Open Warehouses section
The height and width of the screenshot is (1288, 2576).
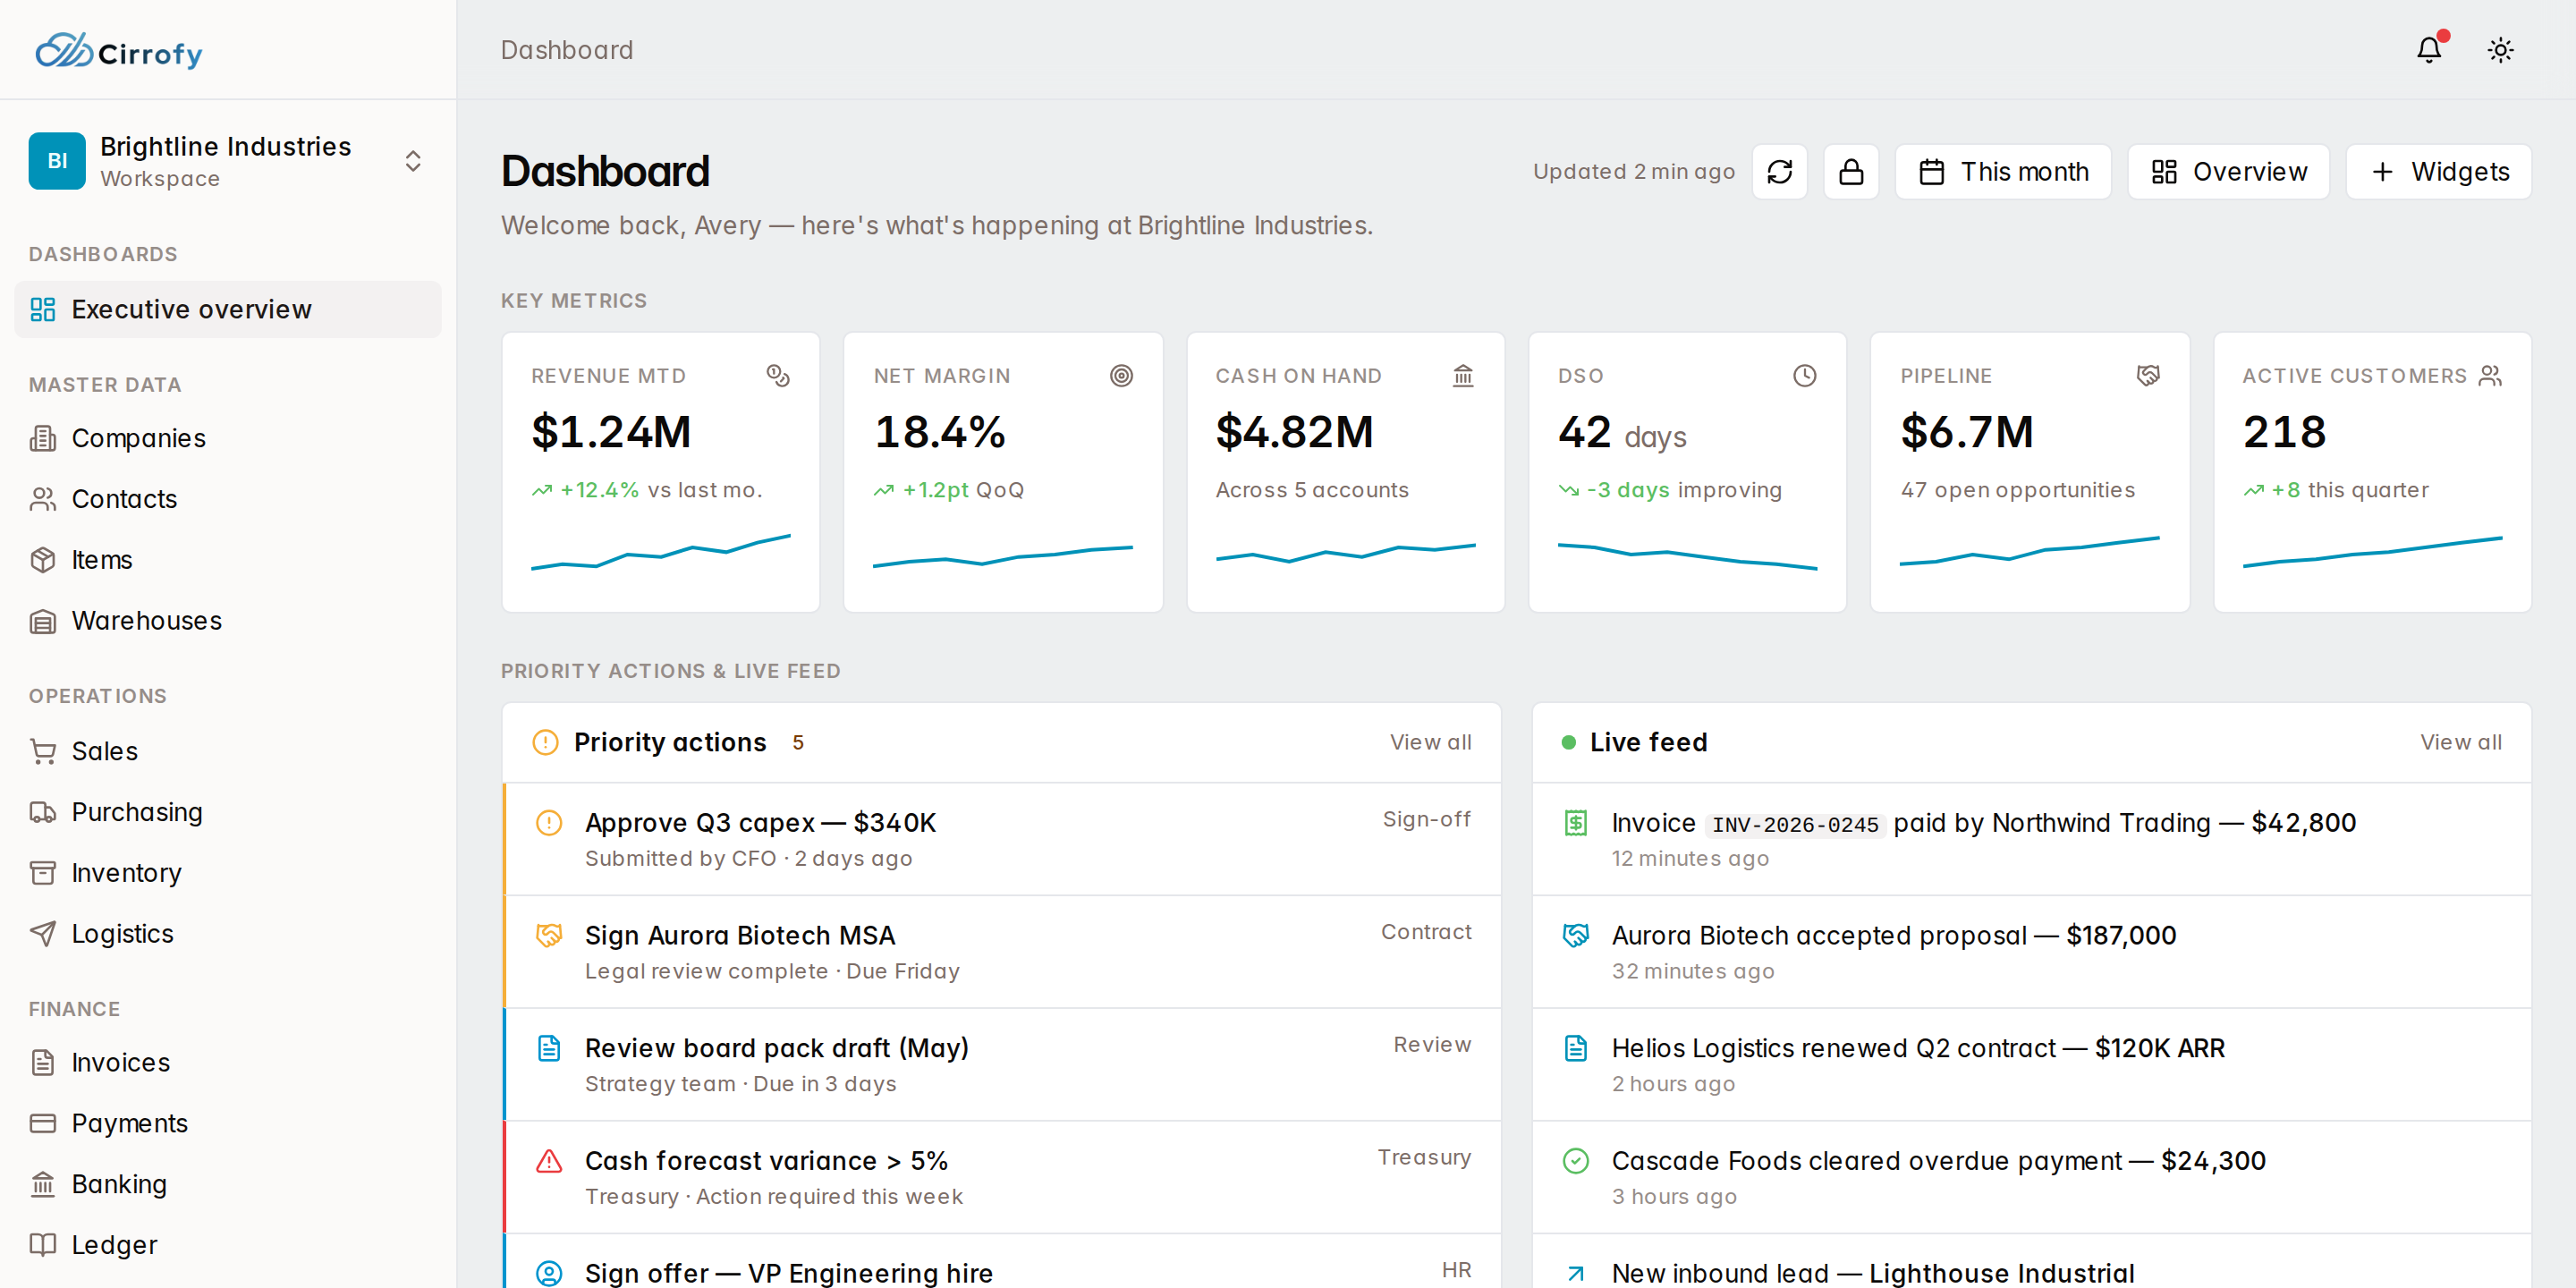(x=228, y=621)
